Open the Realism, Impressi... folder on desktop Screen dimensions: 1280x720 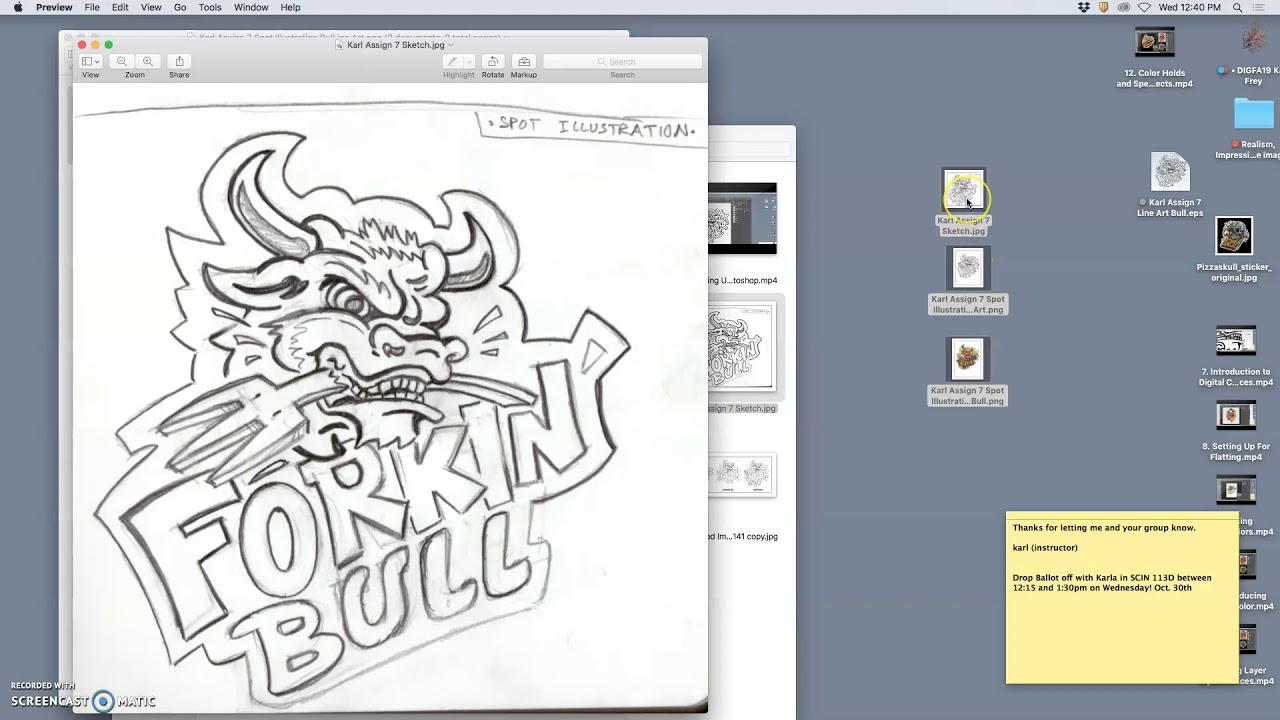click(1253, 128)
